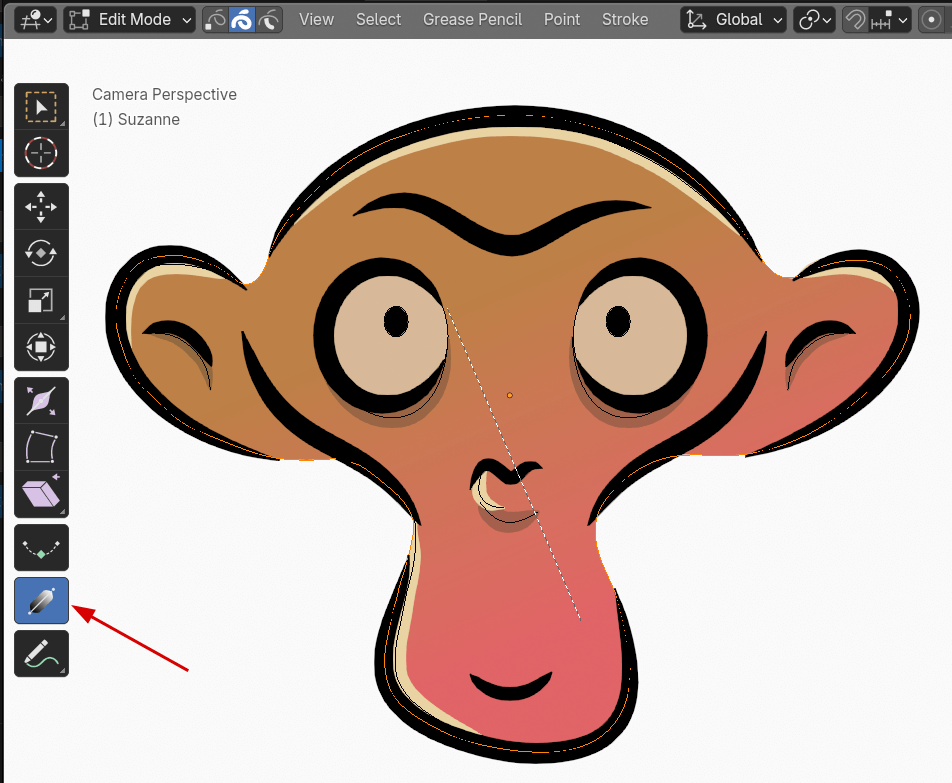Open the Grease Pencil menu
This screenshot has height=783, width=952.
click(x=472, y=19)
